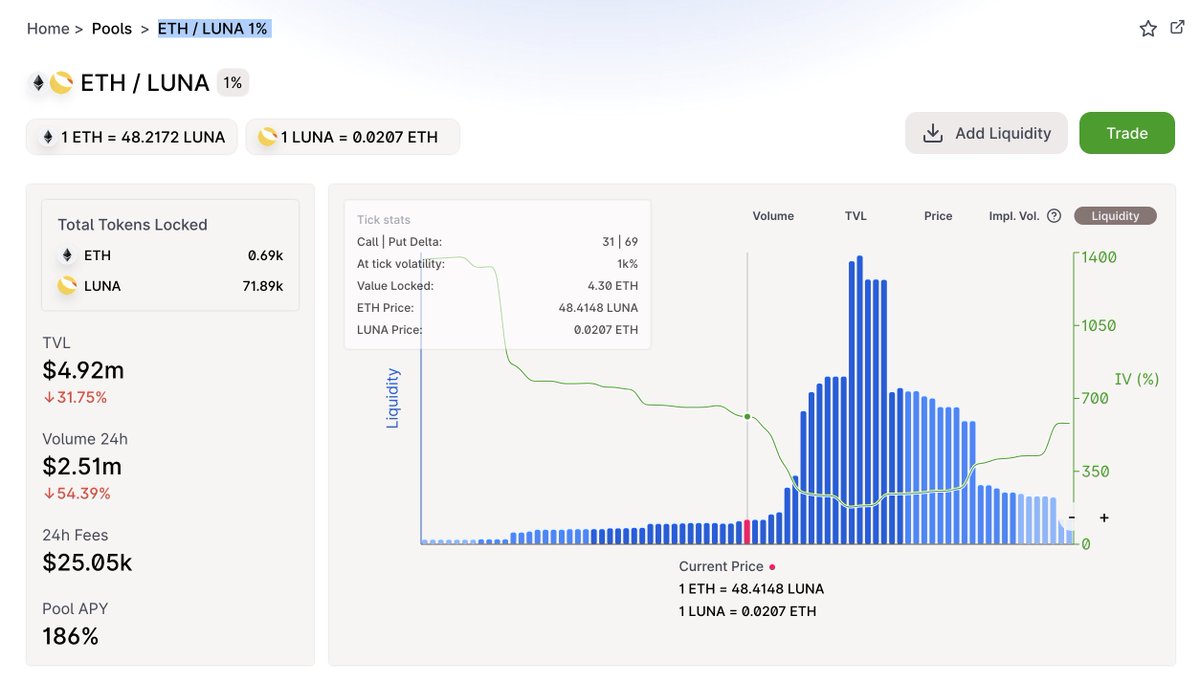Click the star favorite icon

[x=1148, y=29]
